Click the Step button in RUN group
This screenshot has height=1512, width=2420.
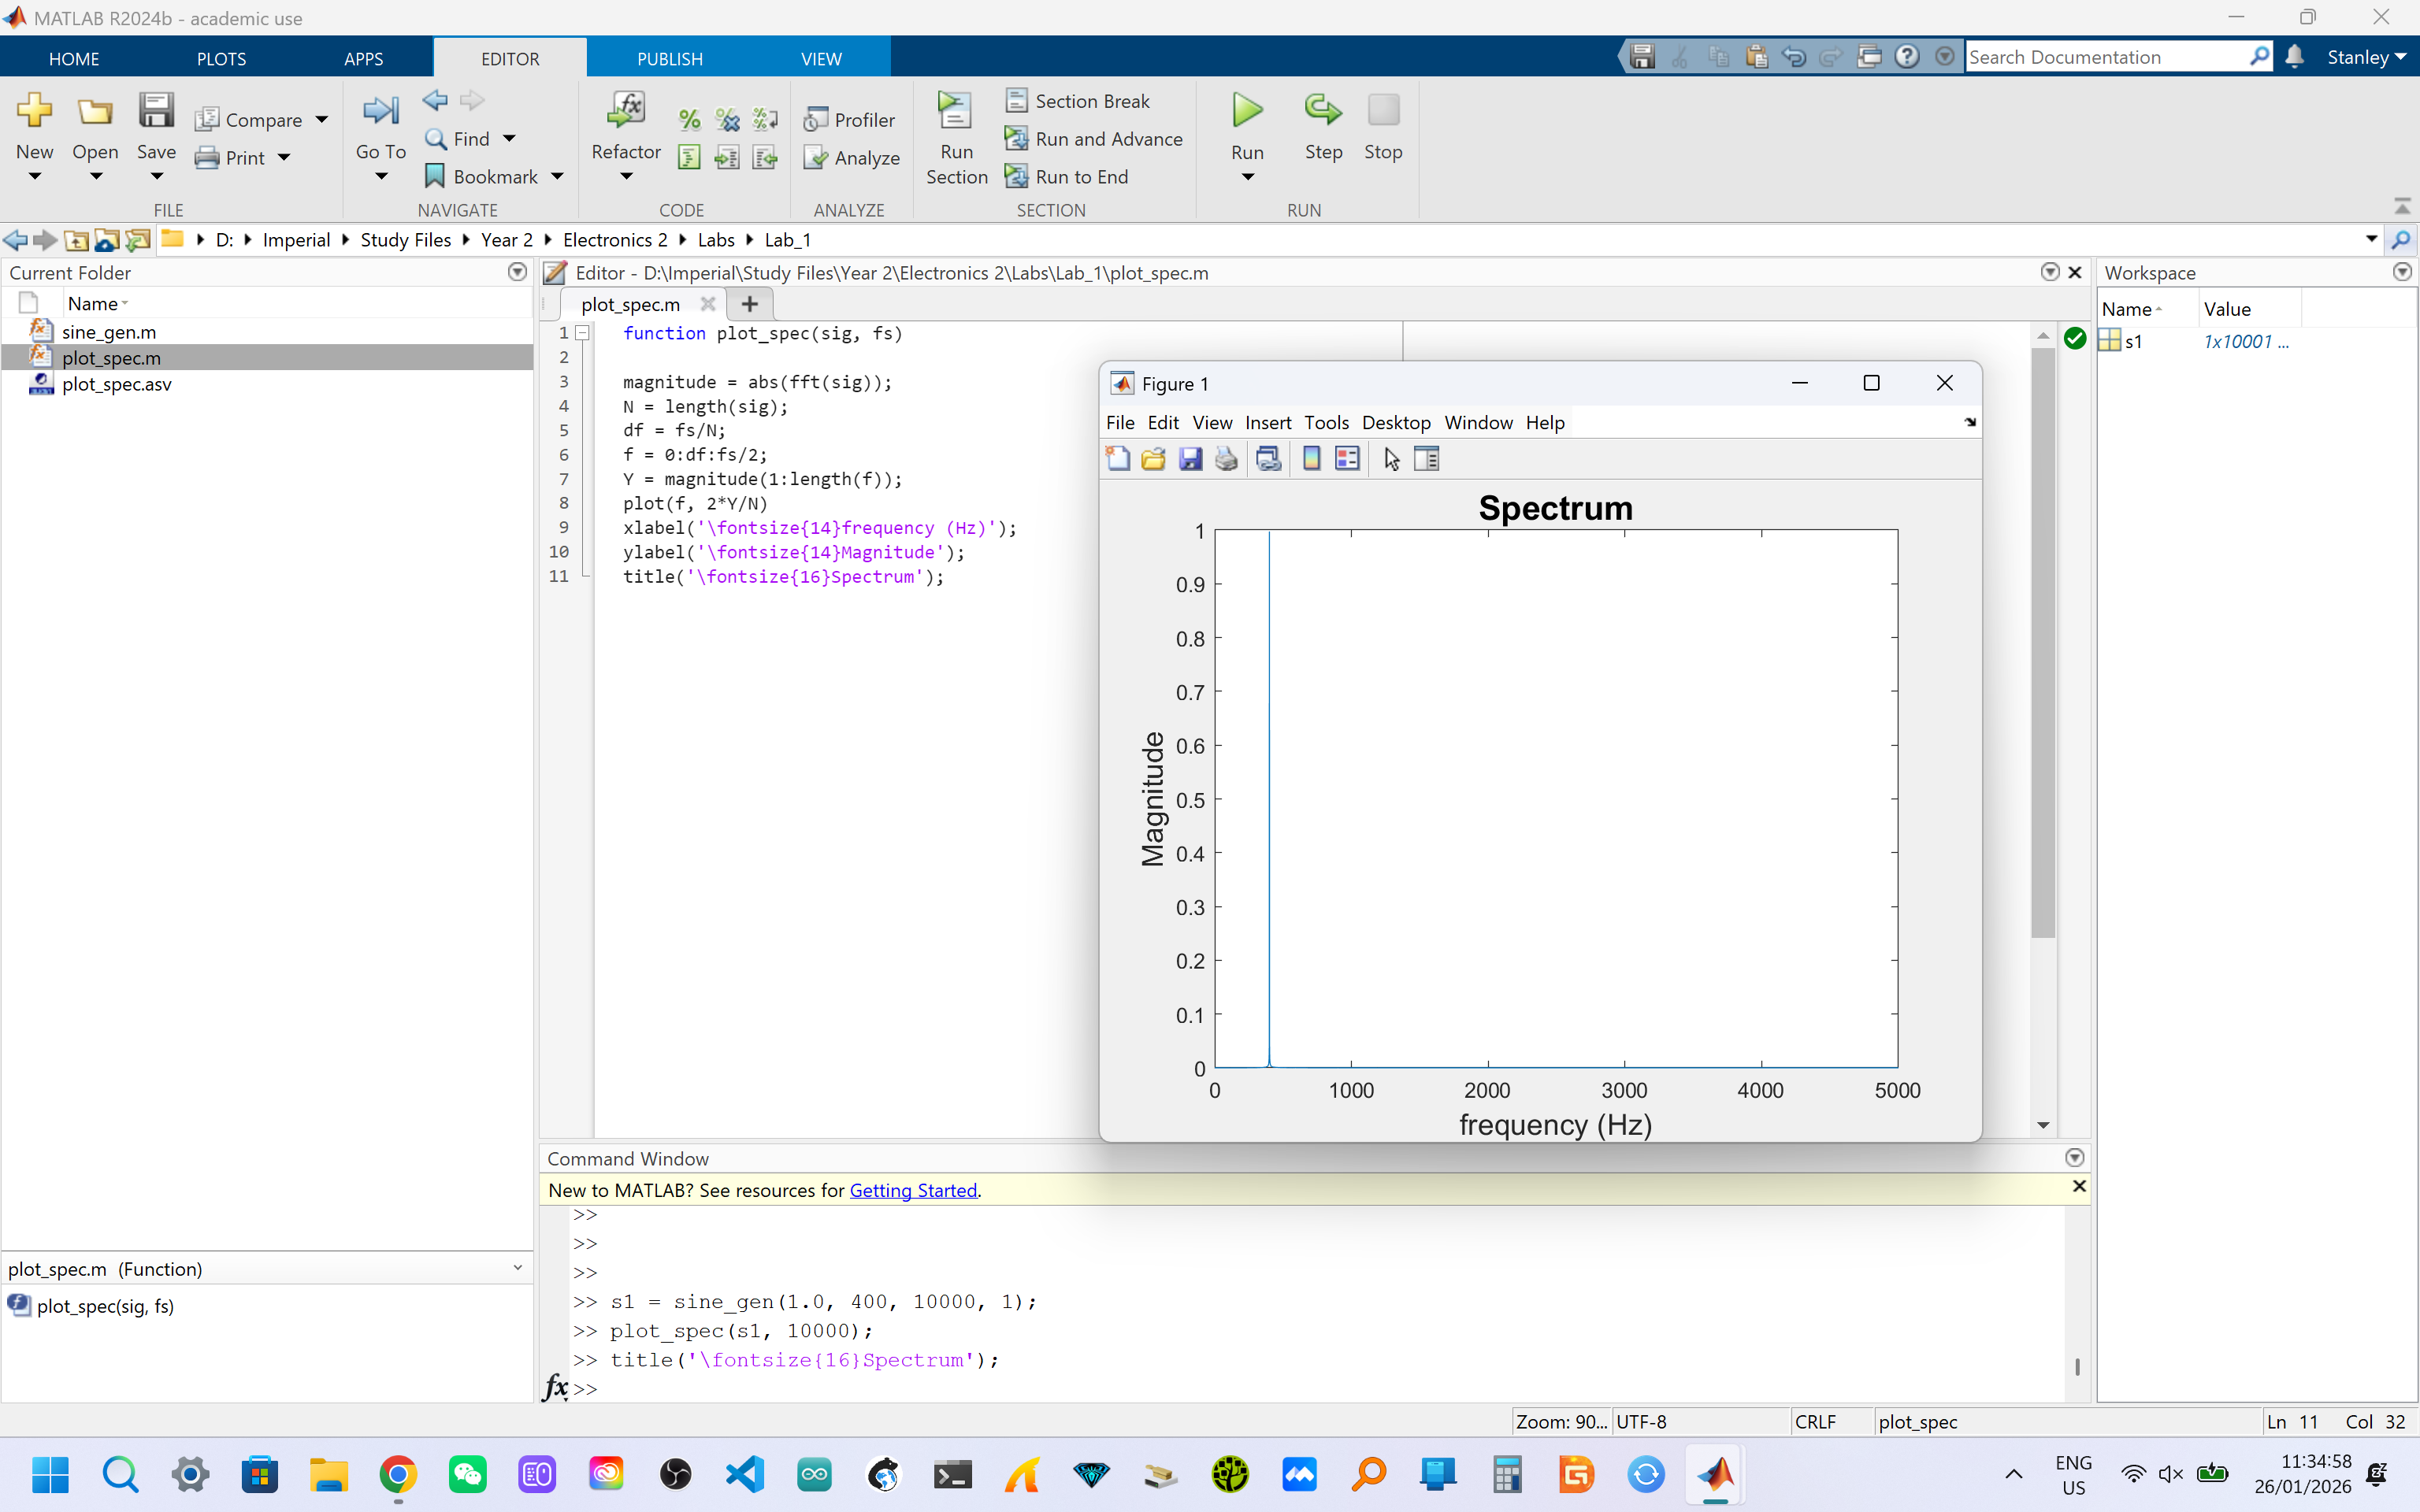(x=1323, y=126)
